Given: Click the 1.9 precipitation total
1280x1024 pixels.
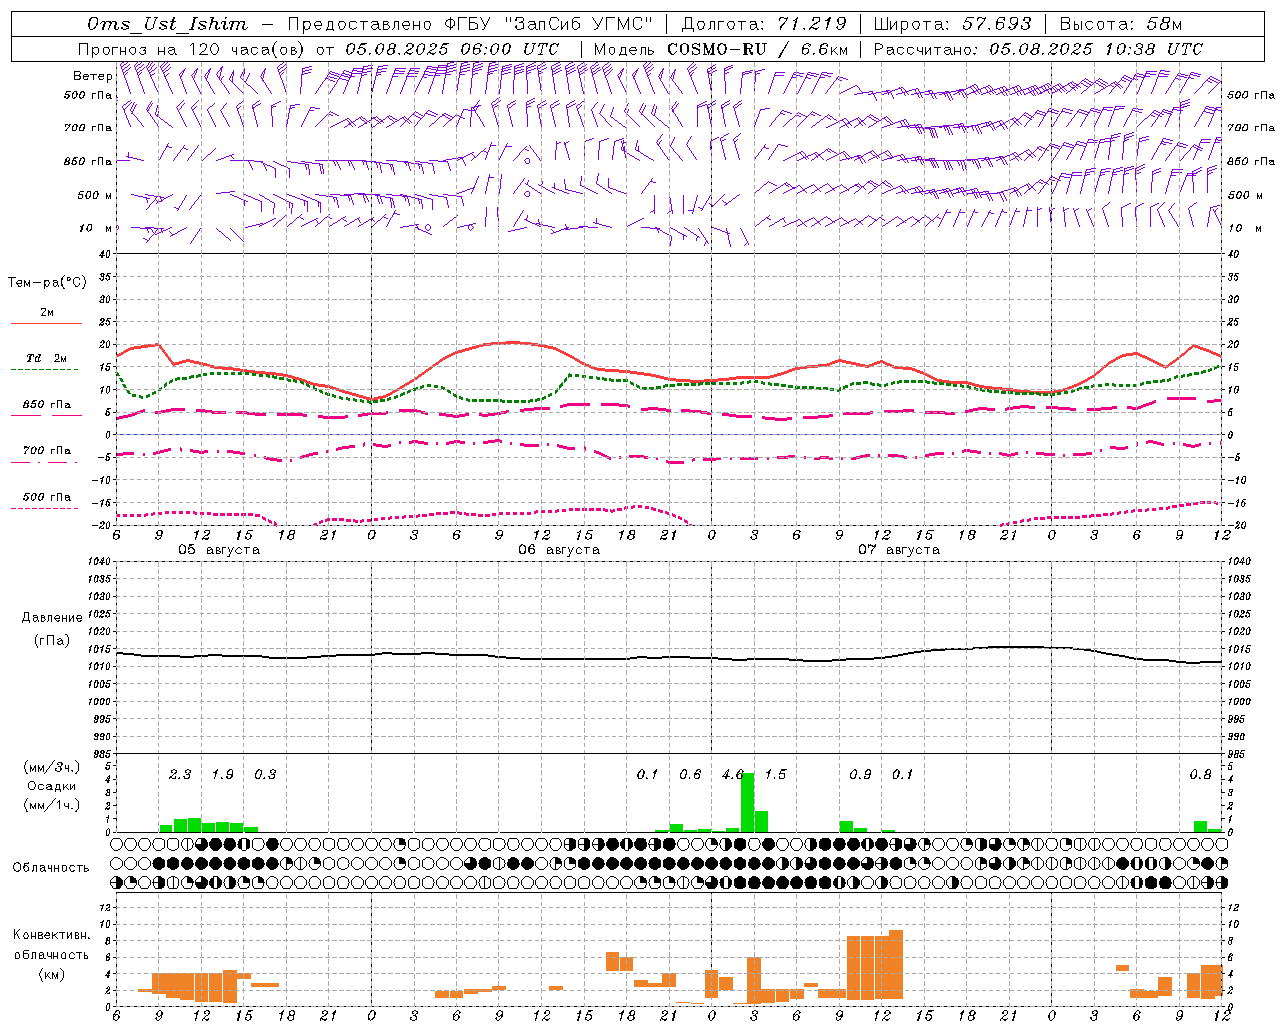Looking at the screenshot, I should click(x=222, y=775).
